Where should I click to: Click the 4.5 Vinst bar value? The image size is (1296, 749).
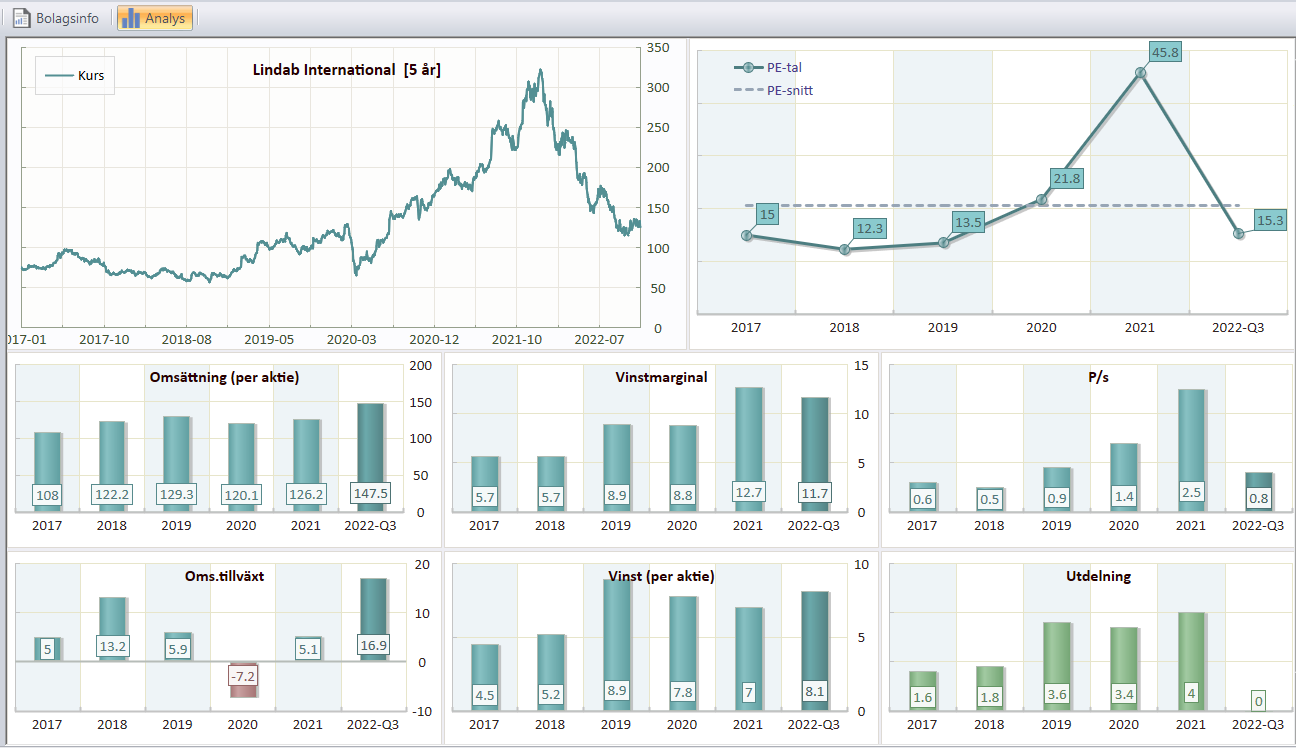coord(486,694)
